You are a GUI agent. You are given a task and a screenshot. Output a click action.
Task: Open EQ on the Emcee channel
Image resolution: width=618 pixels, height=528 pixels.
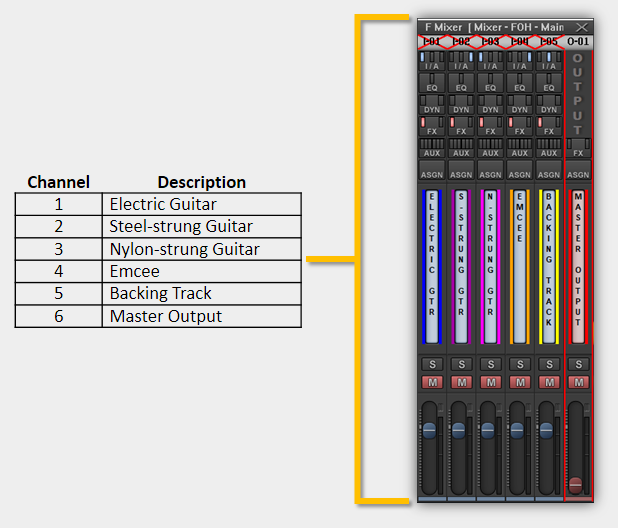pos(519,88)
